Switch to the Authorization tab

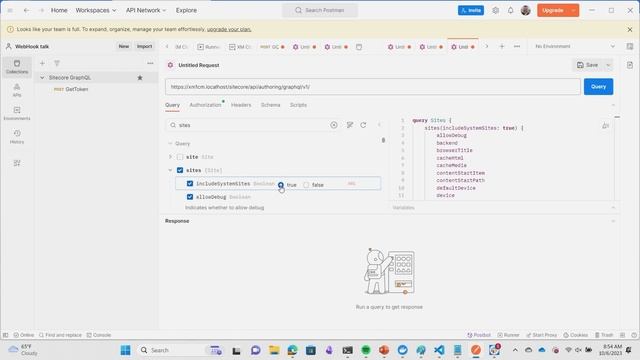[205, 105]
